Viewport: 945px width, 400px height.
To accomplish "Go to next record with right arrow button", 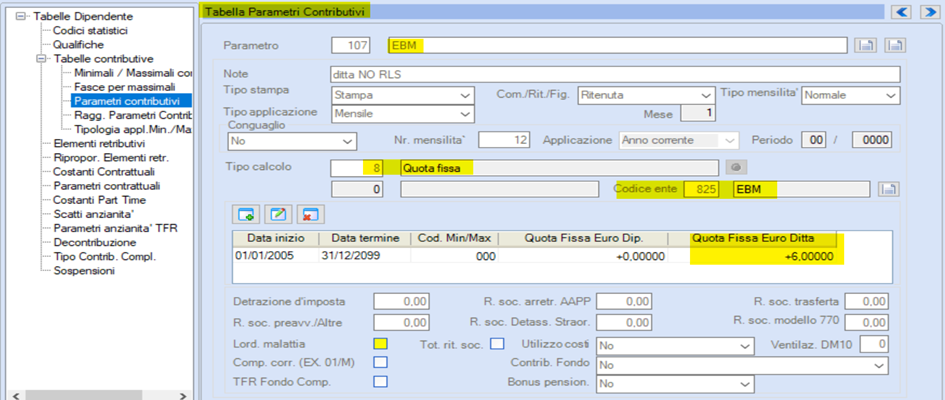I will pyautogui.click(x=931, y=11).
